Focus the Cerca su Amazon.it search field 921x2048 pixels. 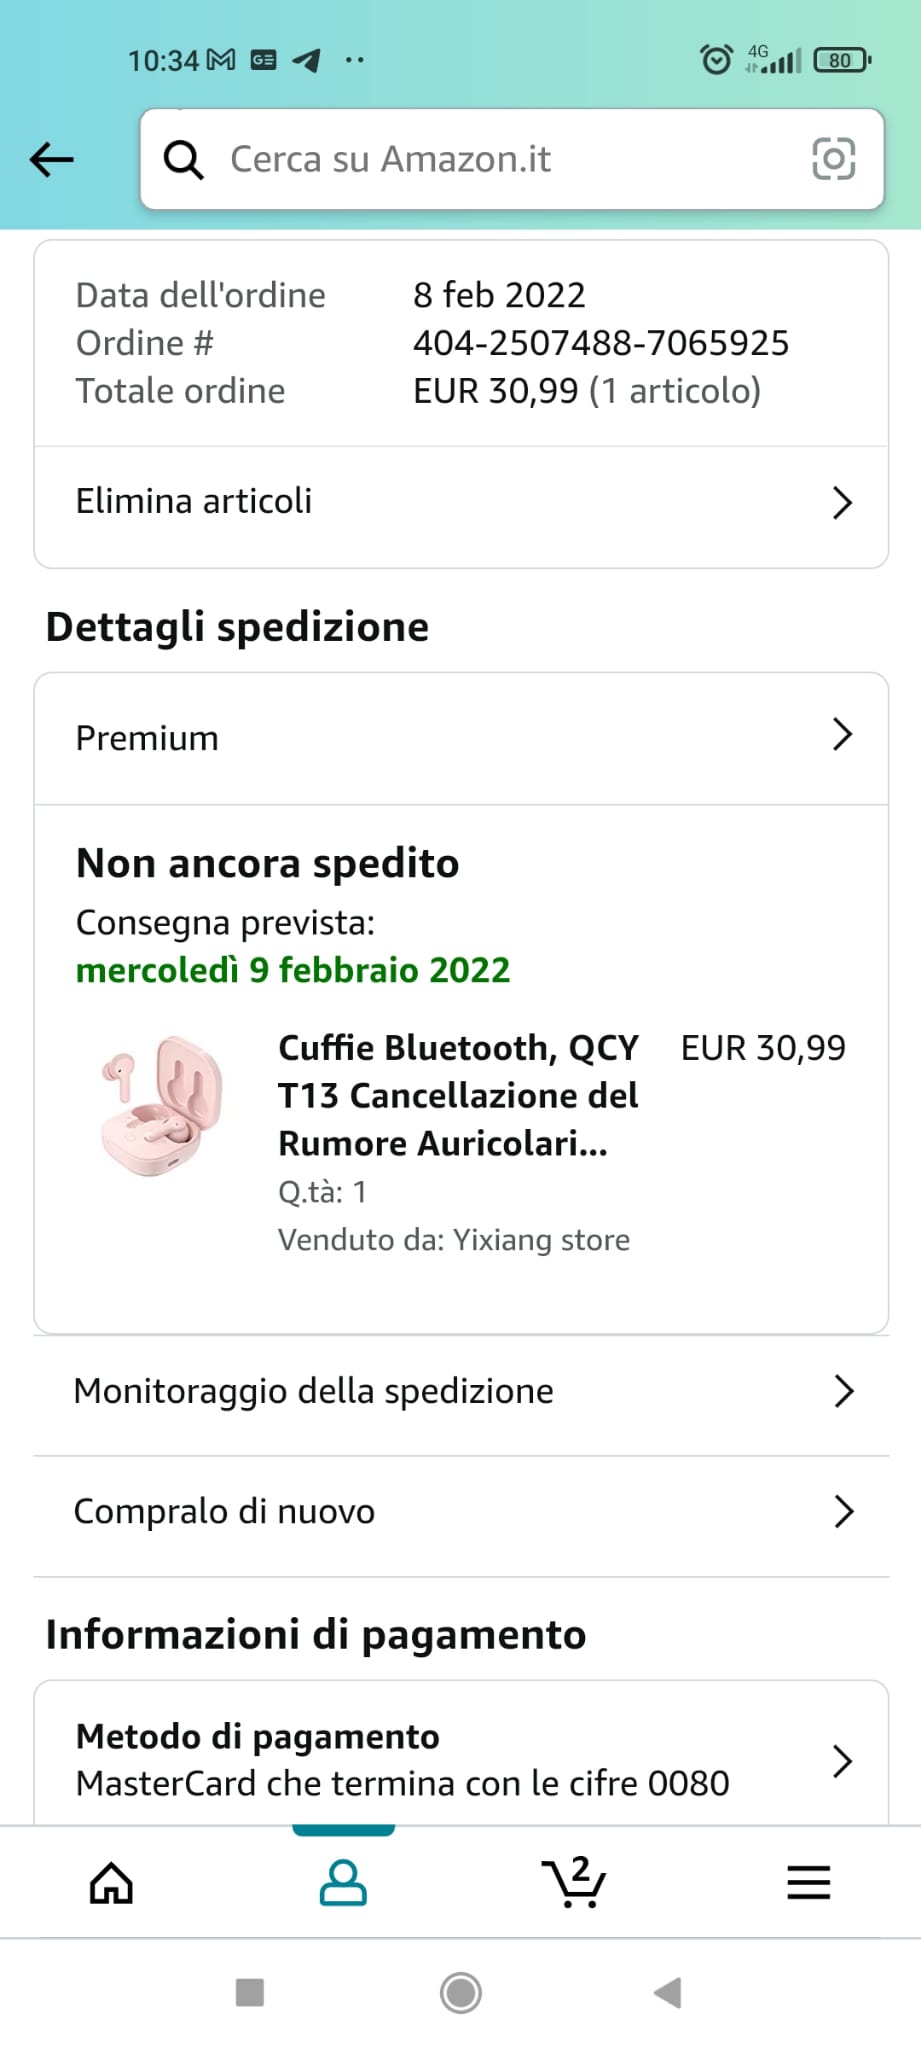click(x=512, y=159)
